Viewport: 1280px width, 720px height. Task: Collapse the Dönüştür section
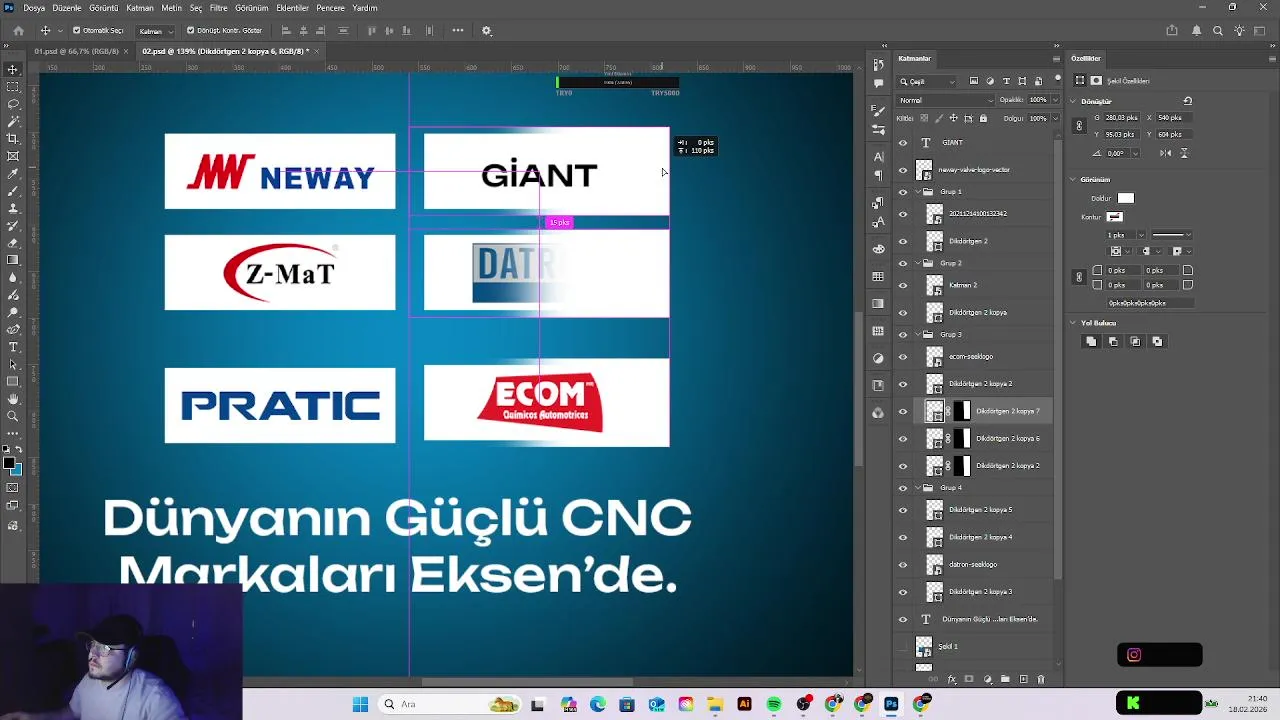coord(1073,101)
